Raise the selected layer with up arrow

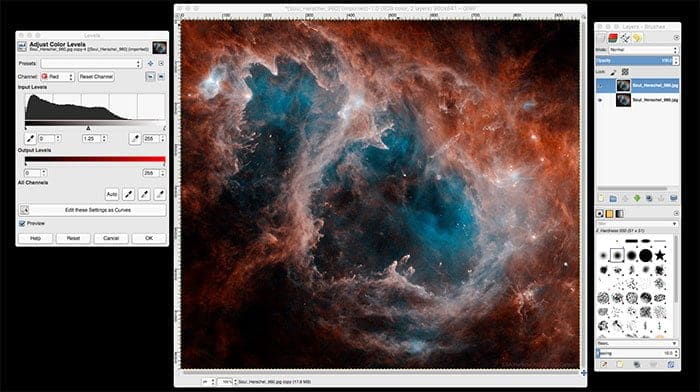click(x=625, y=198)
